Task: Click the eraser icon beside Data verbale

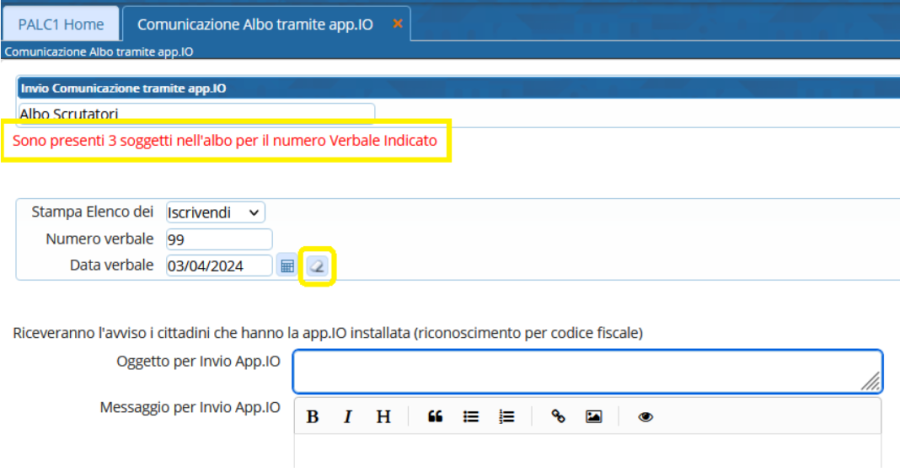Action: [x=317, y=266]
